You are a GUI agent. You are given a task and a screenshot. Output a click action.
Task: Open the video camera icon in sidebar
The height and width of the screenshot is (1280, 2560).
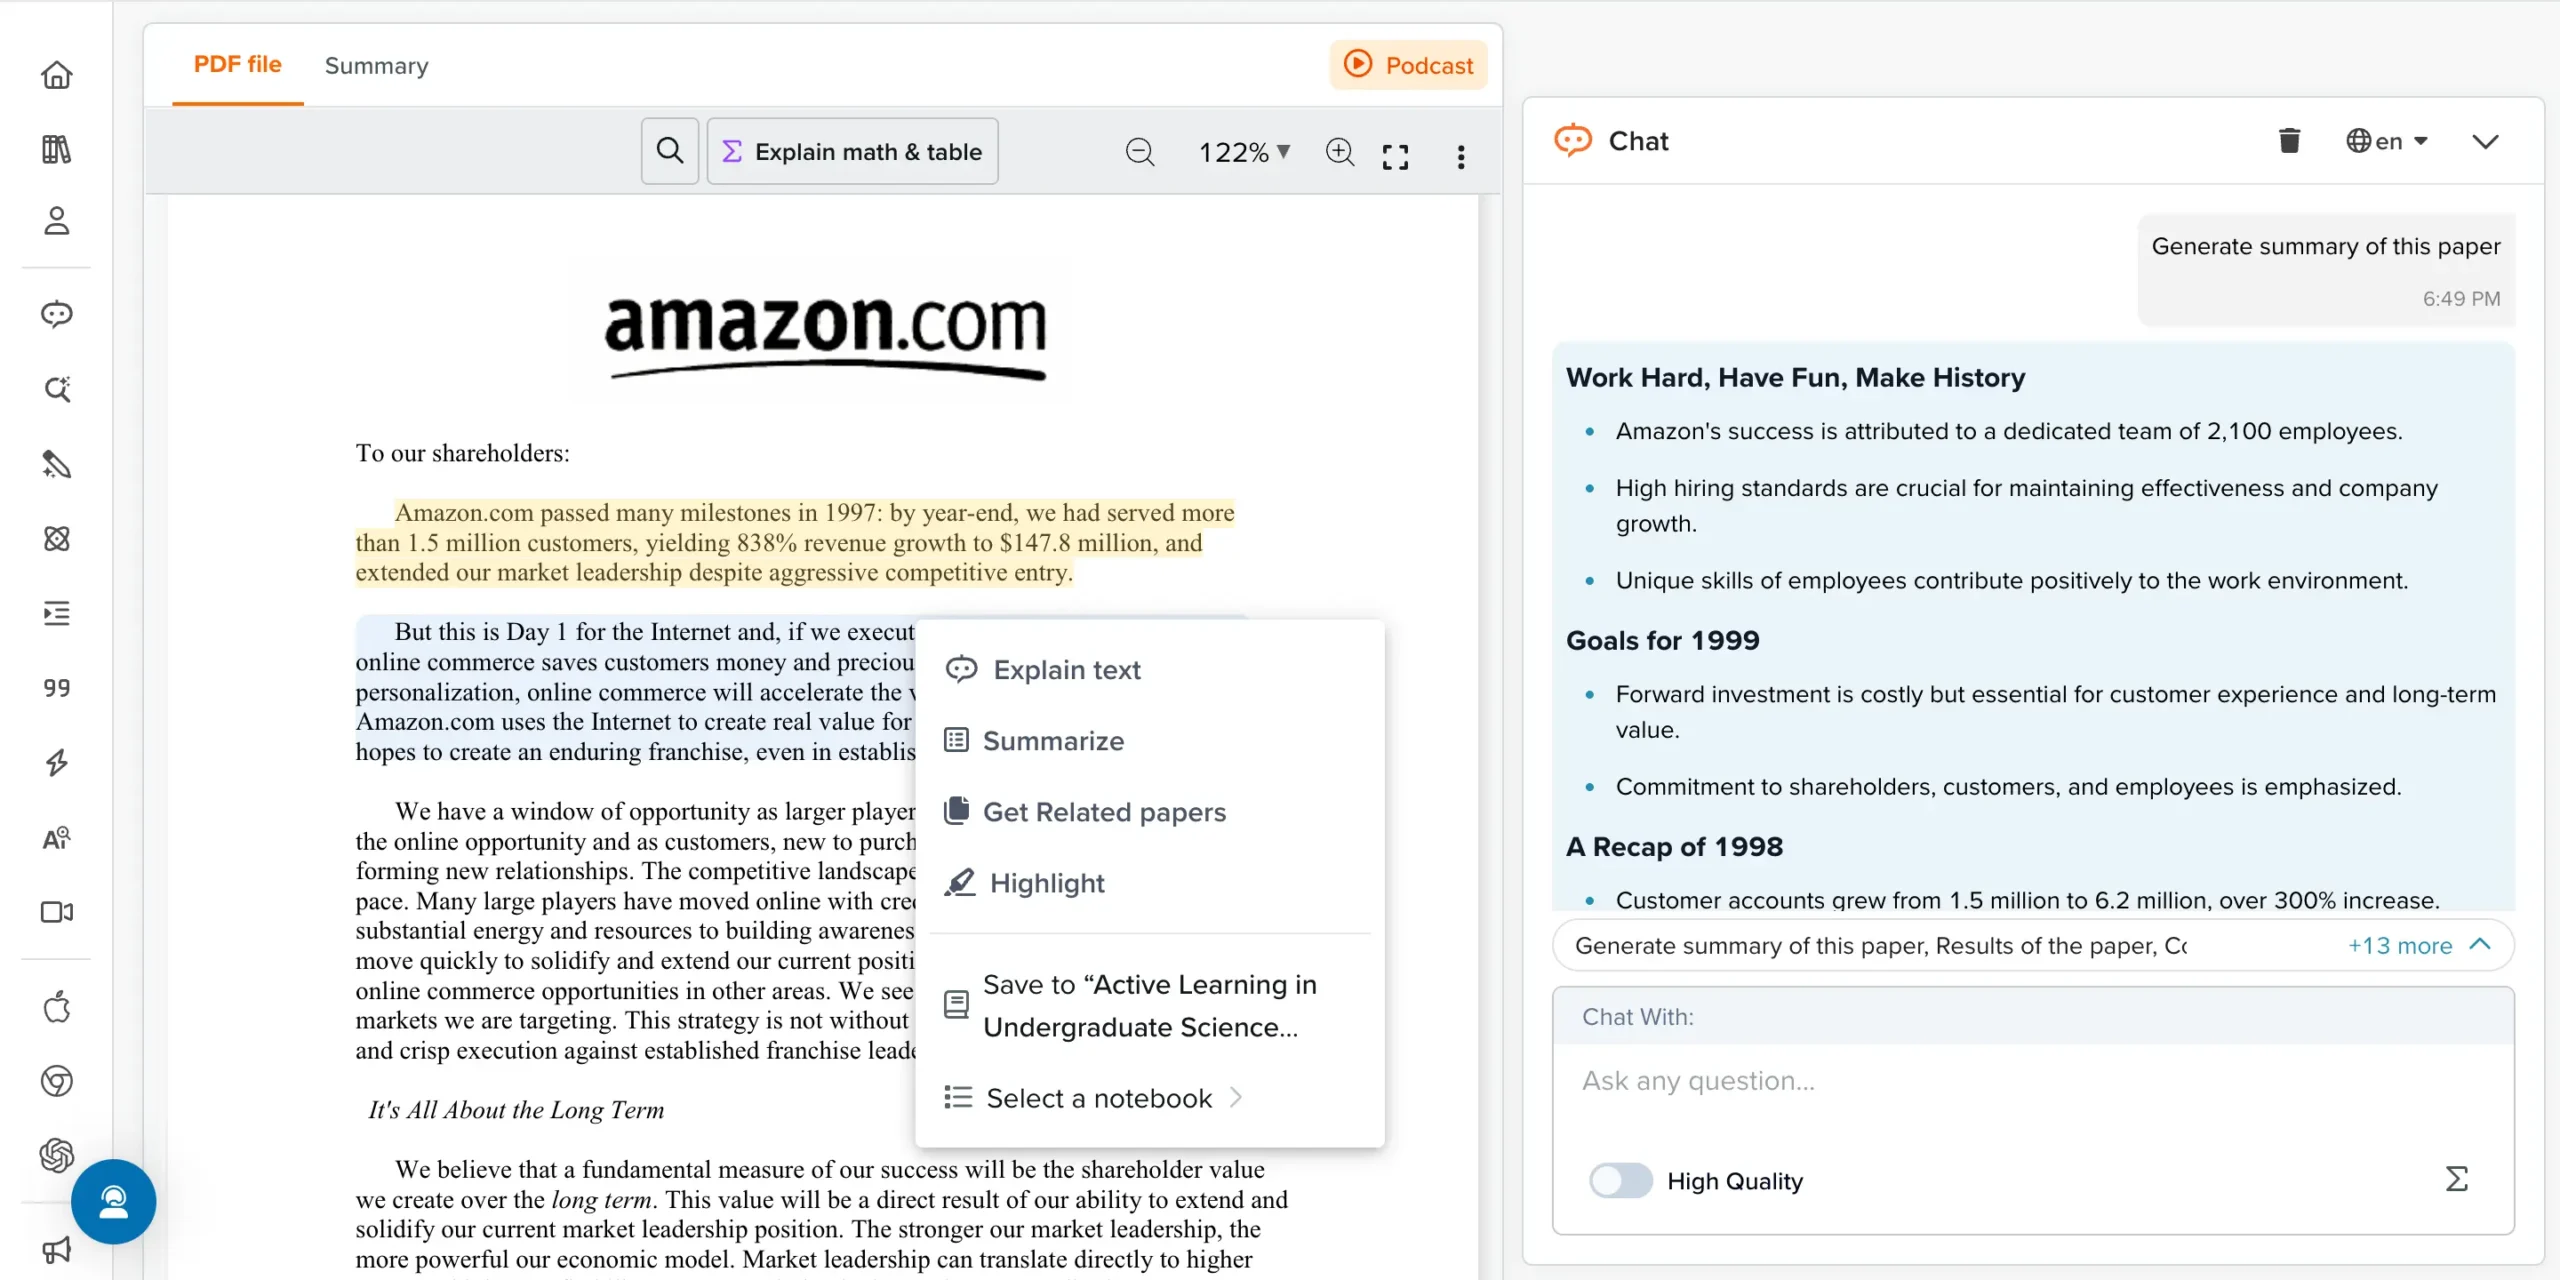pos(56,912)
